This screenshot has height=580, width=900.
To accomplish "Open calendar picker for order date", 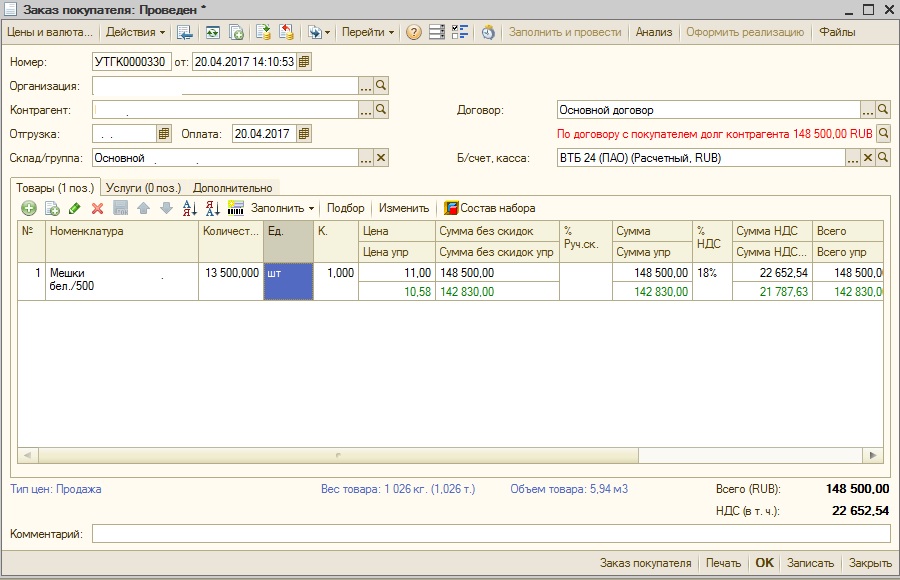I will (304, 62).
